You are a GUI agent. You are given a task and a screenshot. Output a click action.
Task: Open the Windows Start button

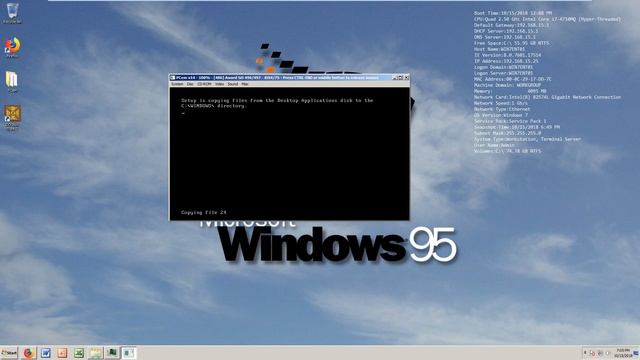click(9, 353)
